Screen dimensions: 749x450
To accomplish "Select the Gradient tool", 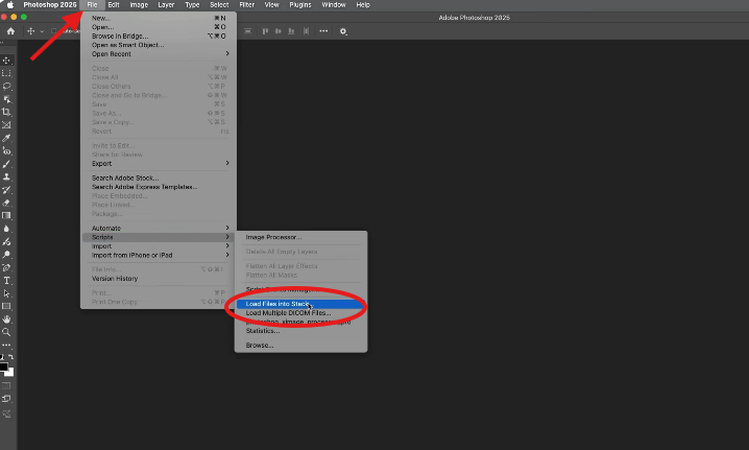I will (x=7, y=215).
